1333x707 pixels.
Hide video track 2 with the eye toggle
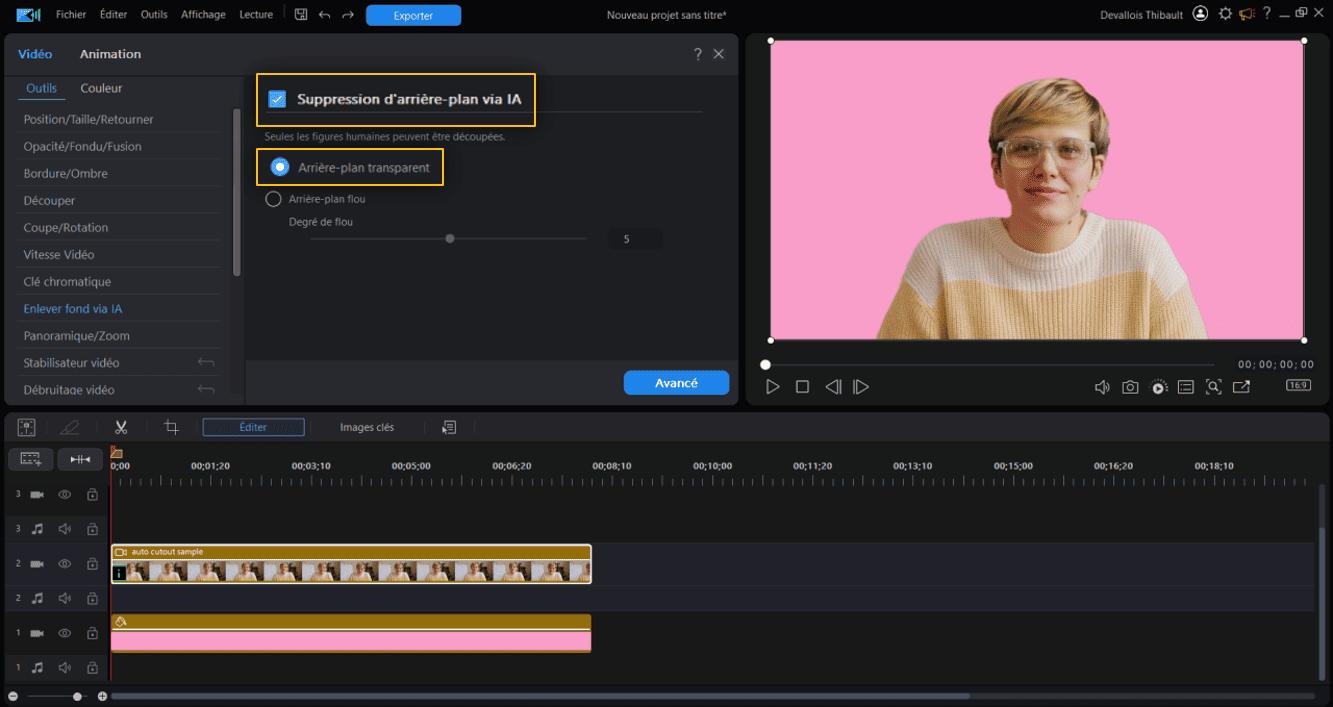click(64, 563)
